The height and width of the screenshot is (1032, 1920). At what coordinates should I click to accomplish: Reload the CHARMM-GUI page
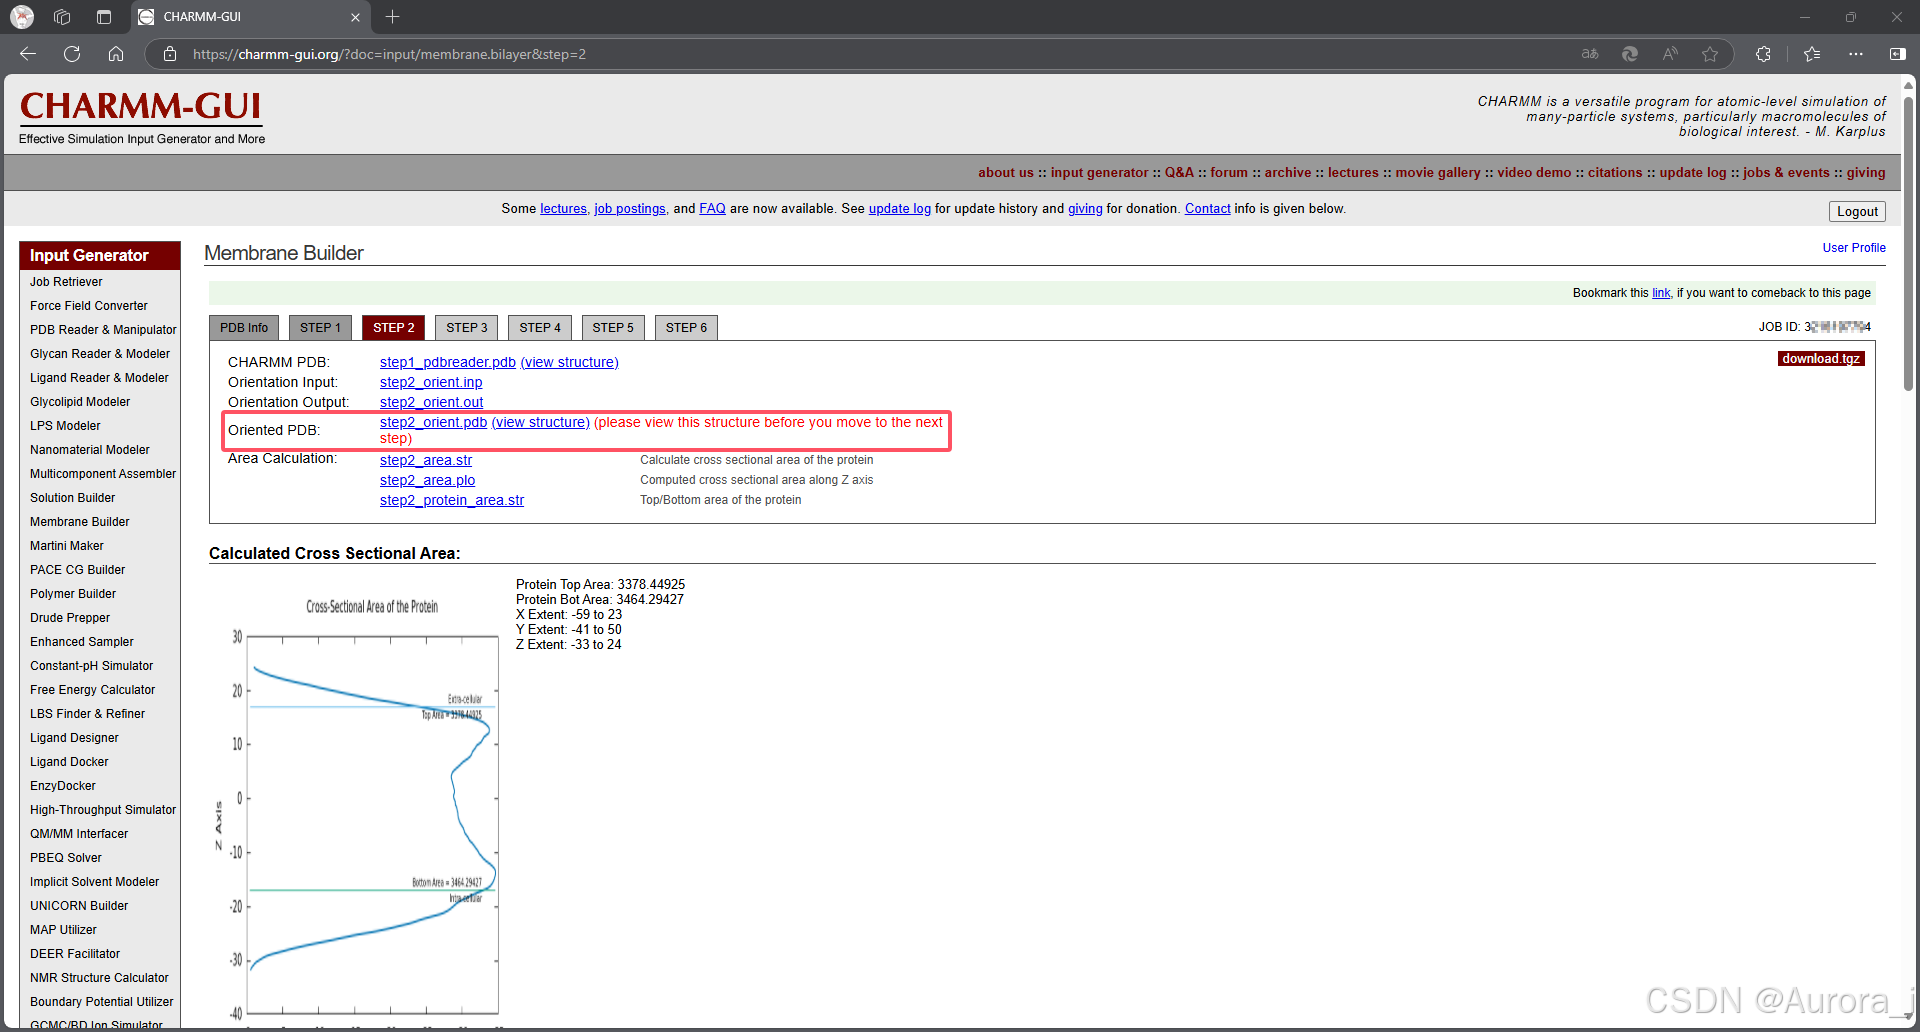coord(72,54)
